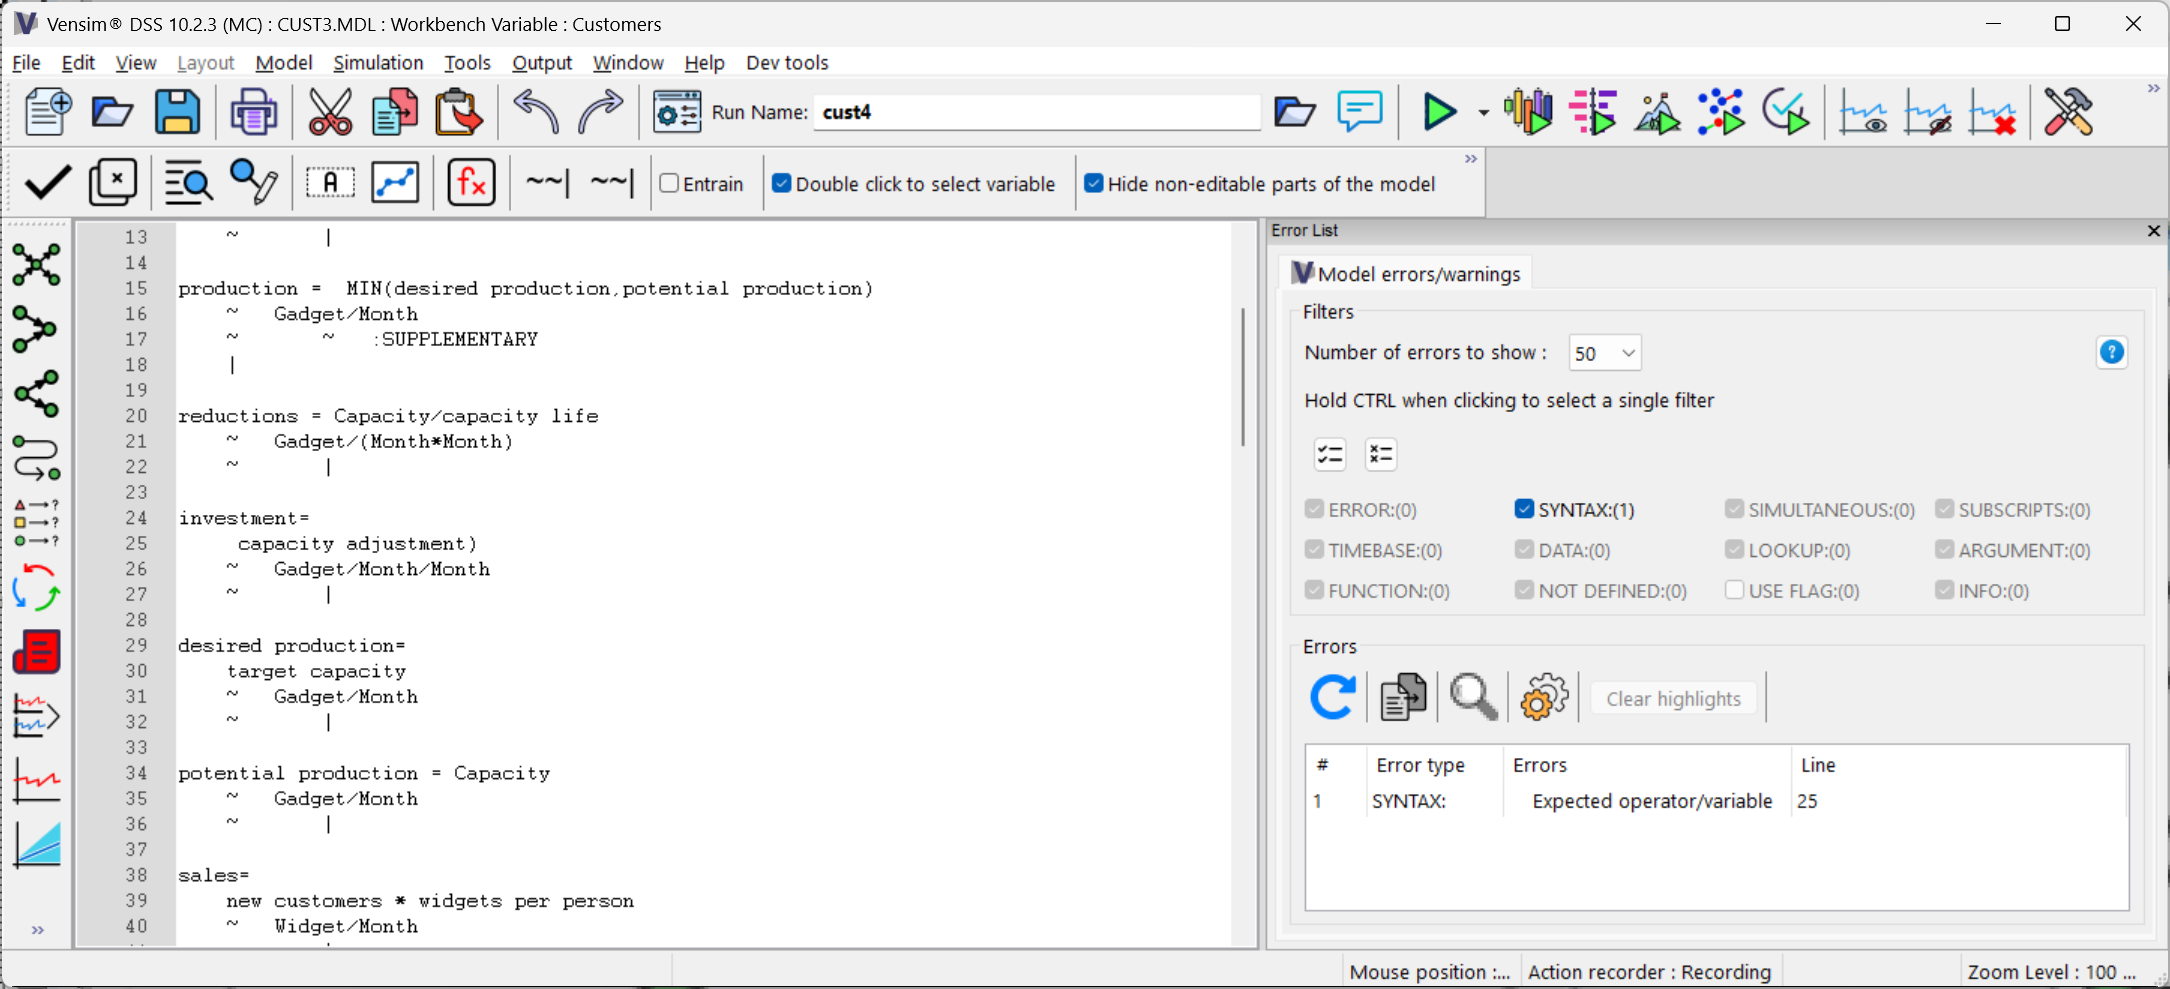Refresh the error list
This screenshot has width=2170, height=989.
point(1332,697)
